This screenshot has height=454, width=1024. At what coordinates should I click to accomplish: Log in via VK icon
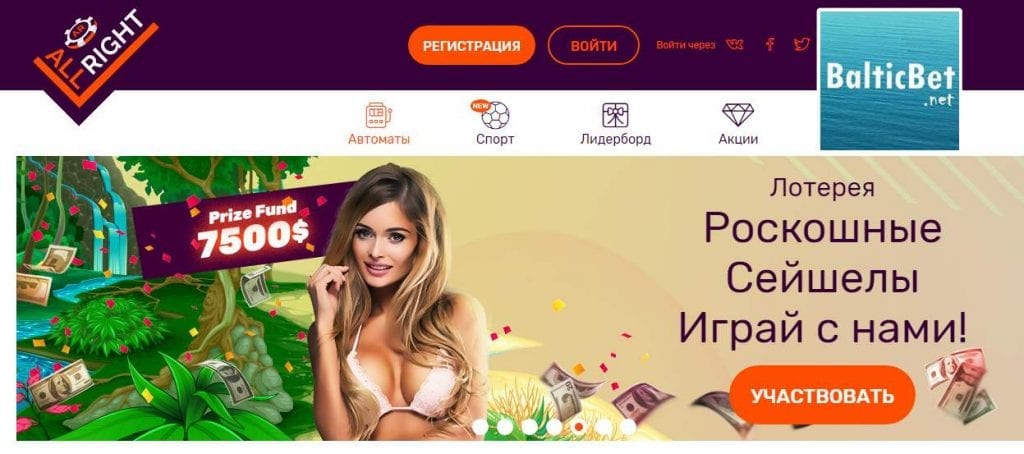tap(735, 45)
